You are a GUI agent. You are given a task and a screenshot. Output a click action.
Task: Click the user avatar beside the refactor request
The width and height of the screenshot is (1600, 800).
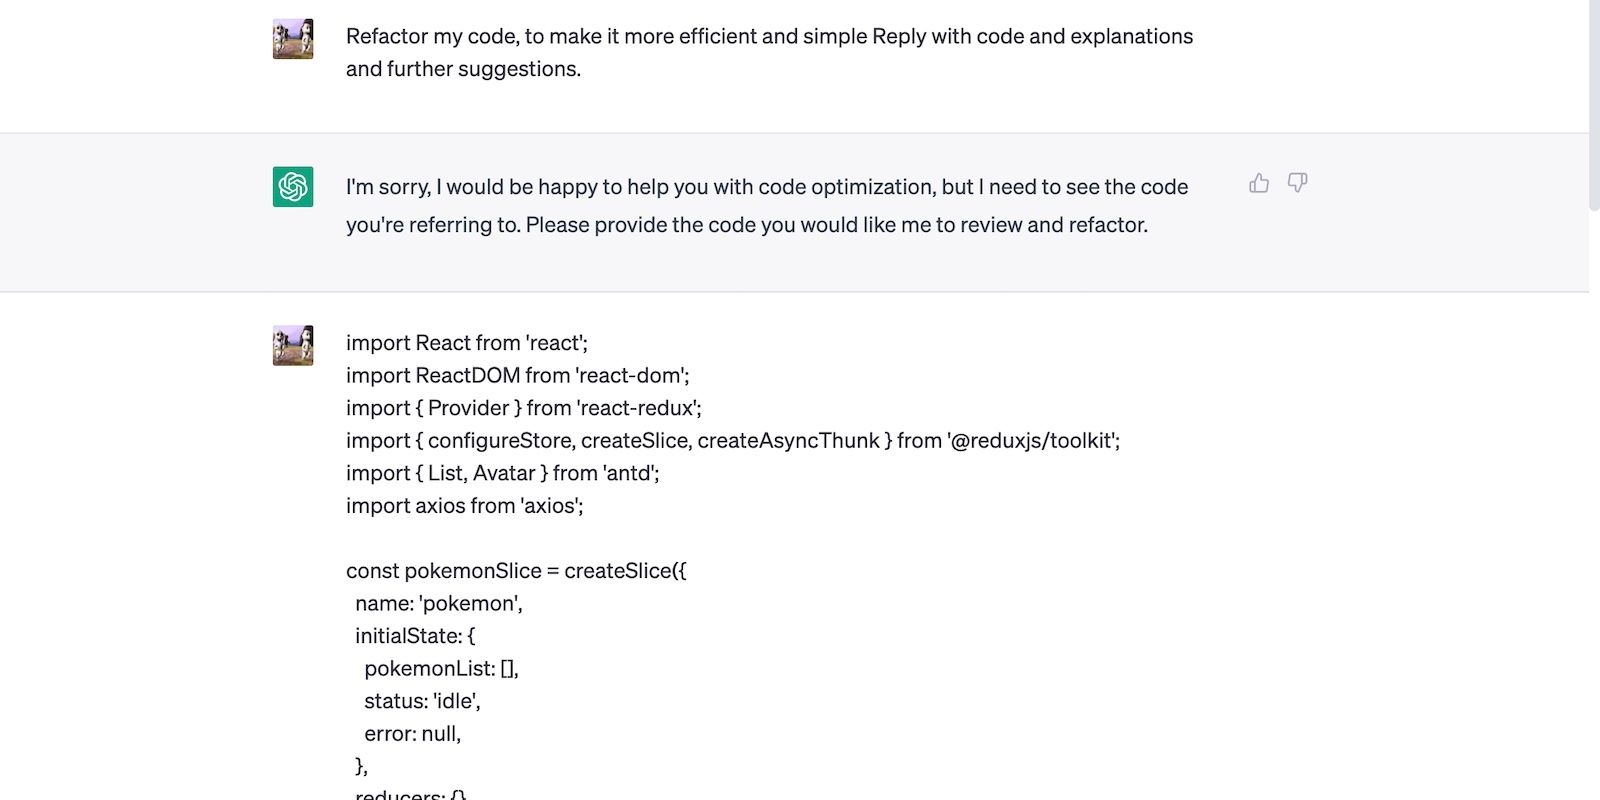293,39
